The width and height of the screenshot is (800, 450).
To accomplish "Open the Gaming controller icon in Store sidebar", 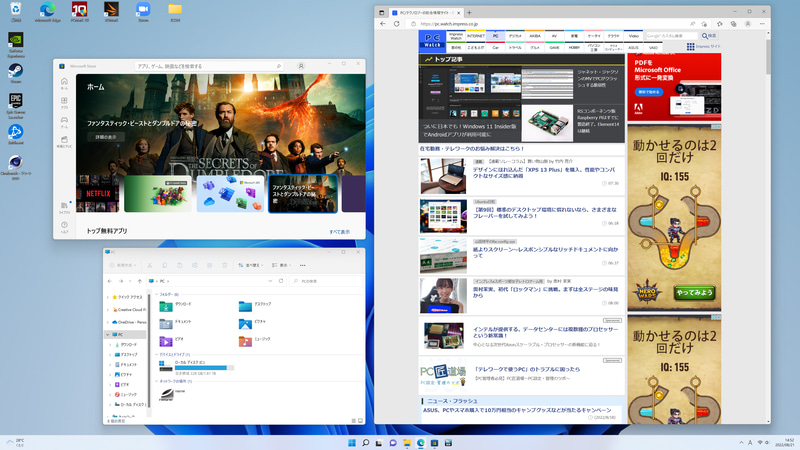I will click(64, 120).
